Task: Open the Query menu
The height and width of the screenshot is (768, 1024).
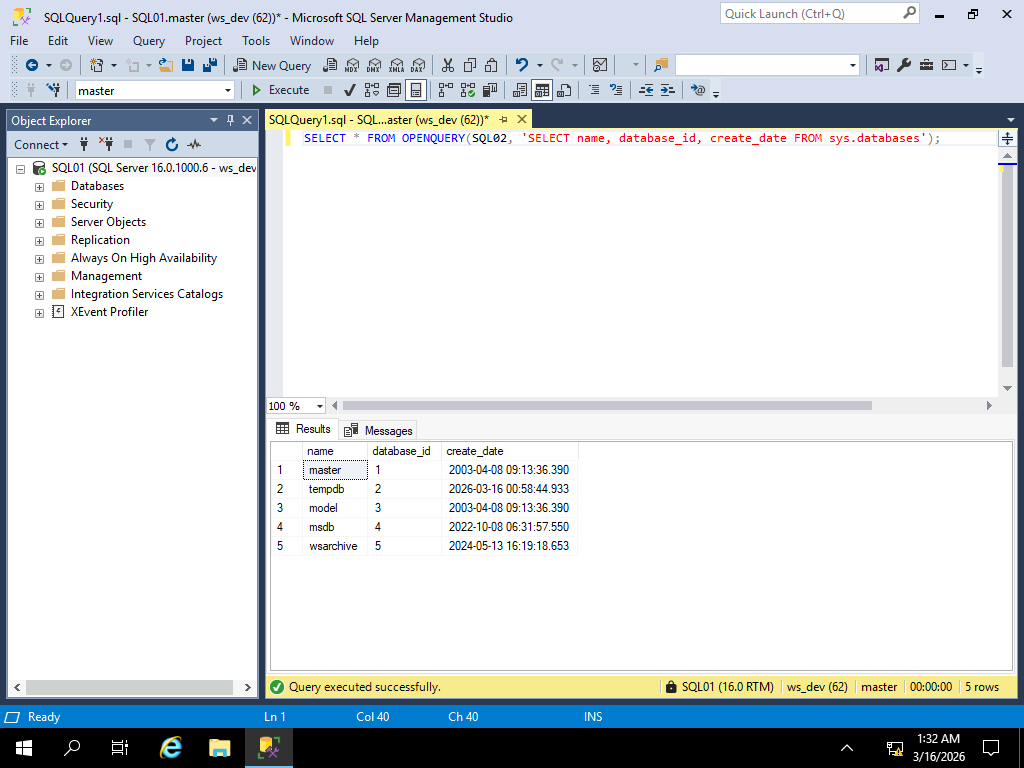Action: pyautogui.click(x=149, y=40)
